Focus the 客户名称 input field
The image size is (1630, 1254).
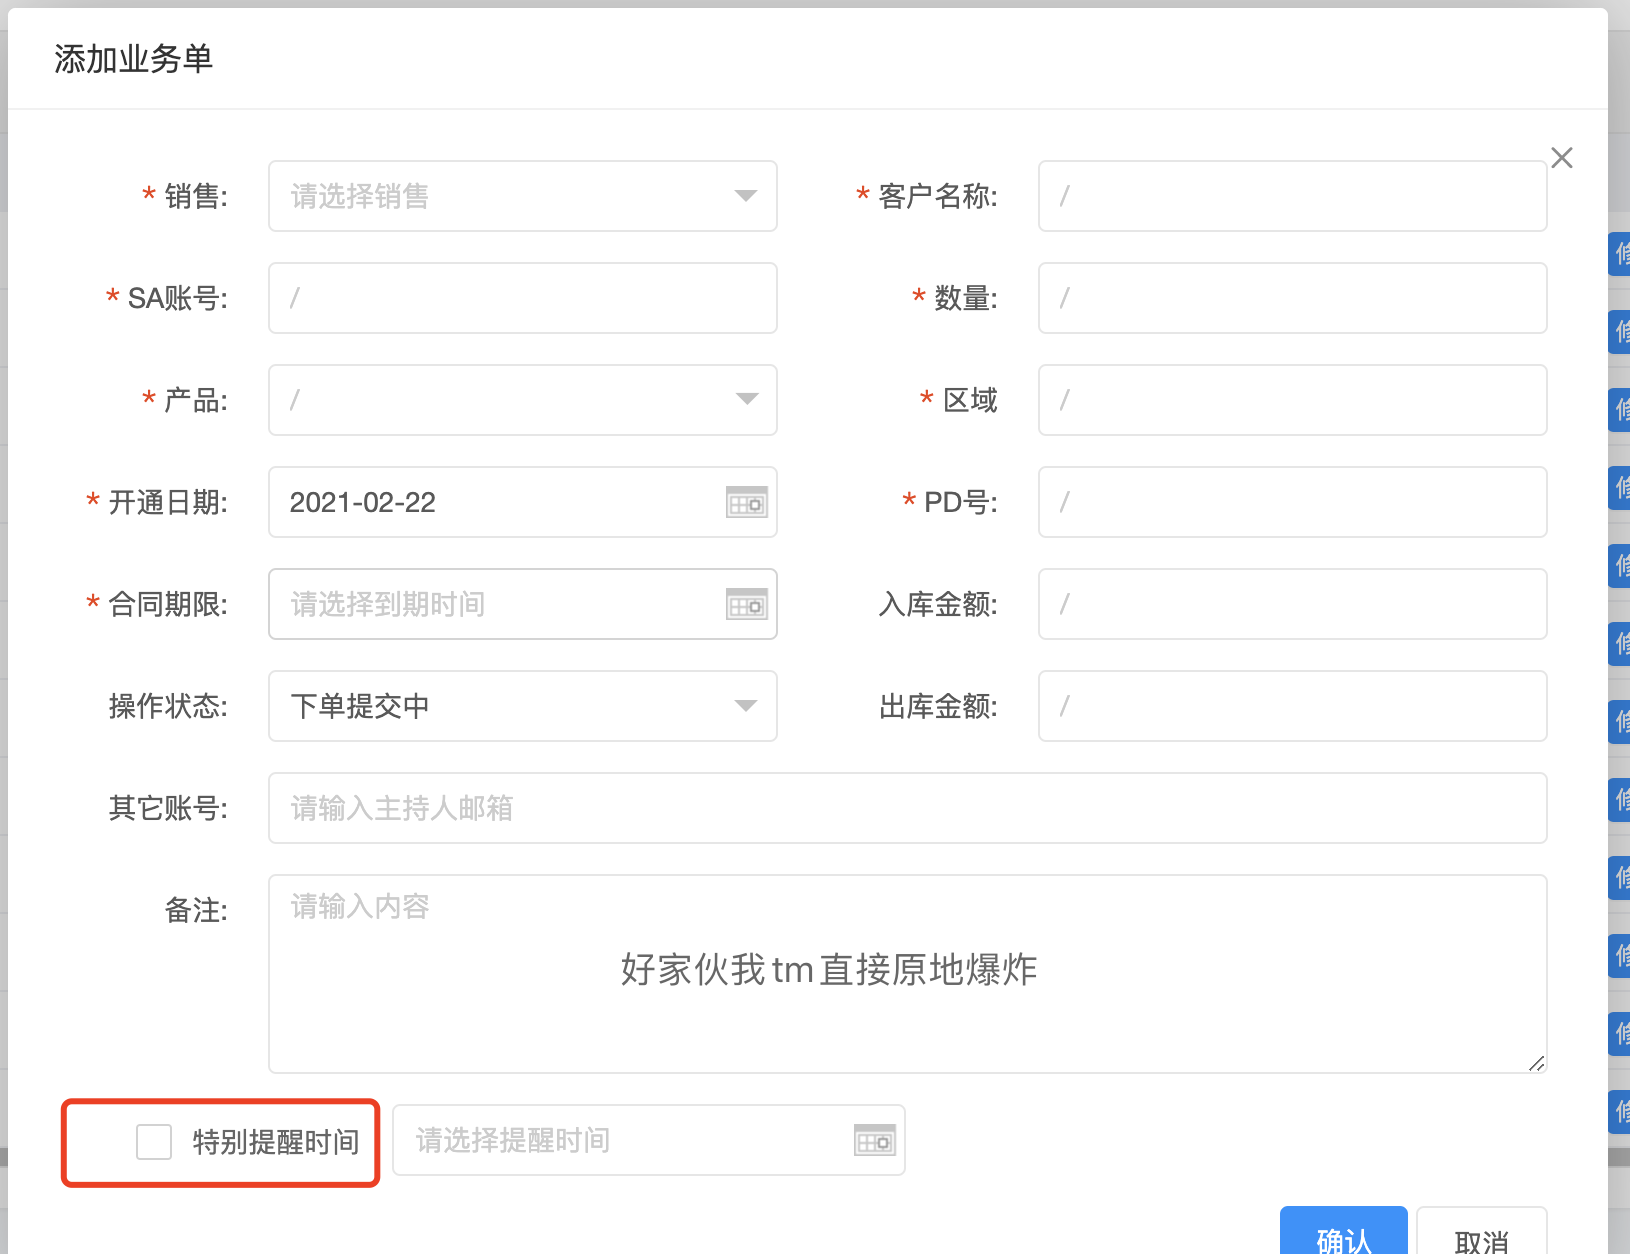coord(1293,196)
